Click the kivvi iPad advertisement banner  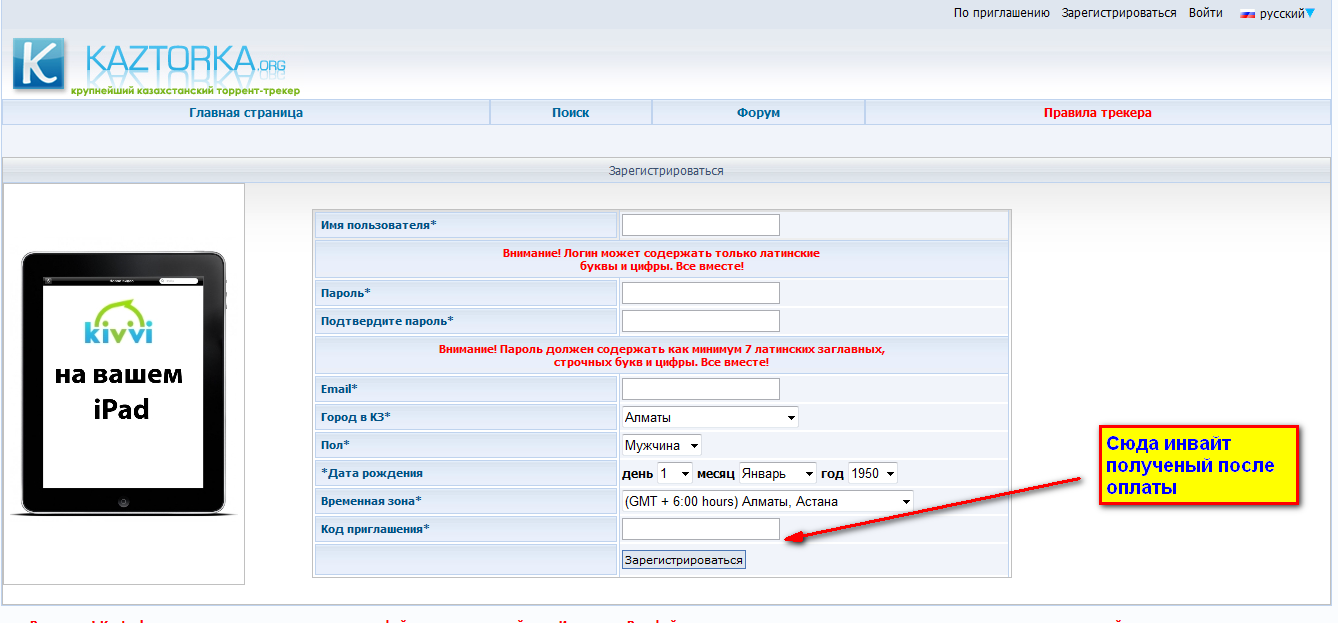pyautogui.click(x=124, y=384)
